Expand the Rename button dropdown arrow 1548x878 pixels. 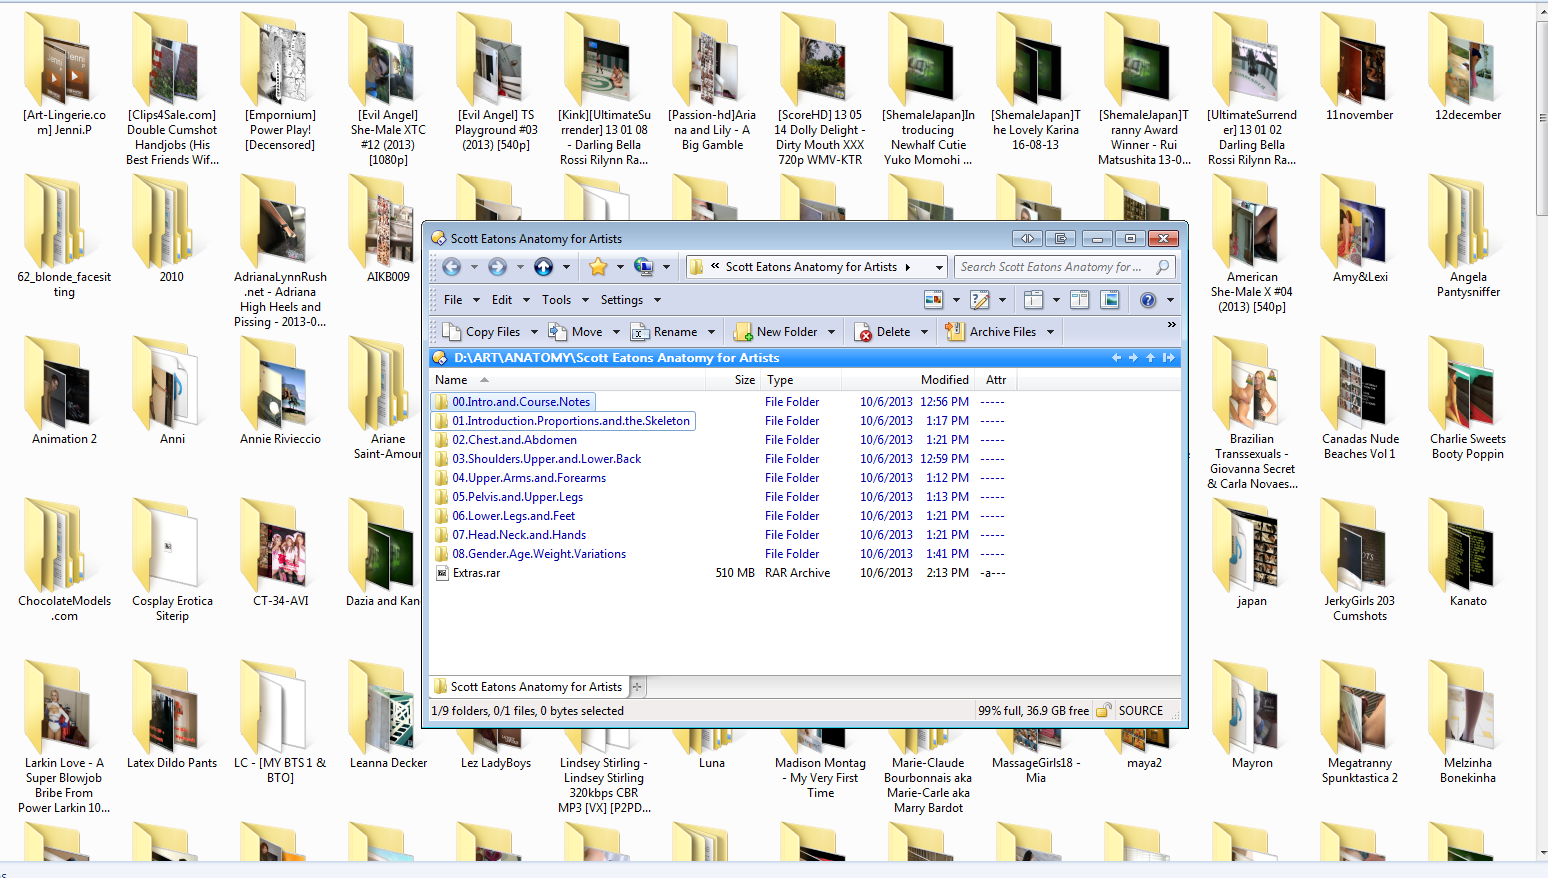711,332
